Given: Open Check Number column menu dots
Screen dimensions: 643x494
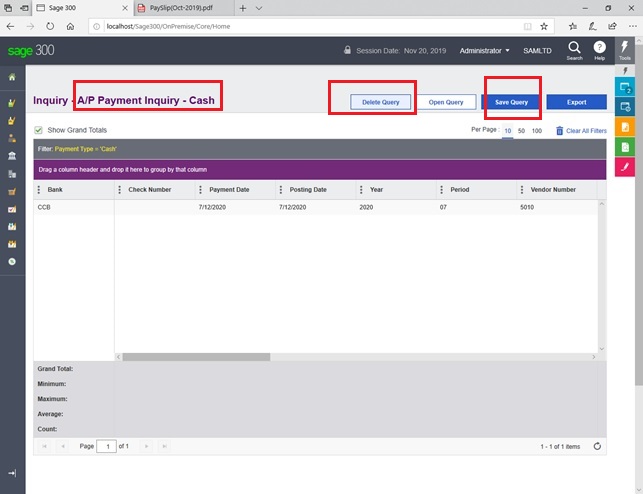Looking at the screenshot, I should click(119, 189).
